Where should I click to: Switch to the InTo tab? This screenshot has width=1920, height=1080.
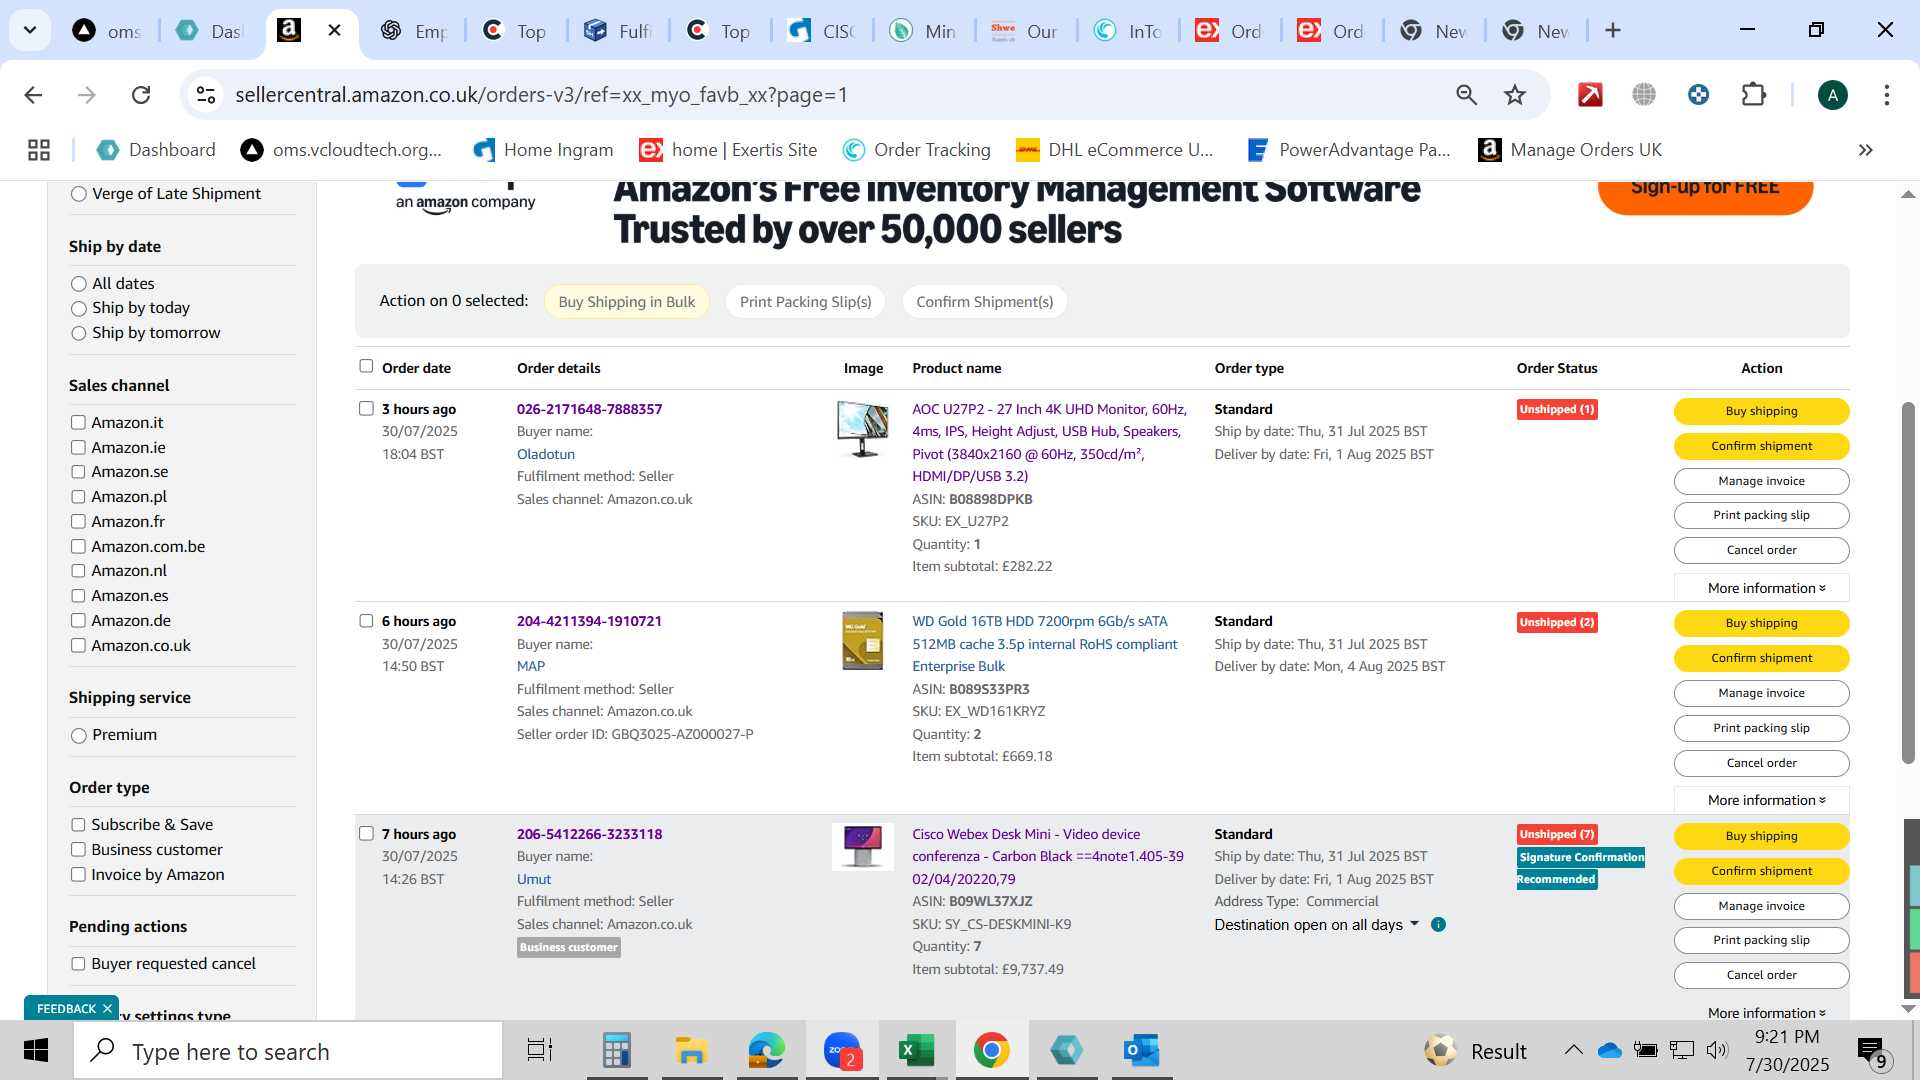1128,31
